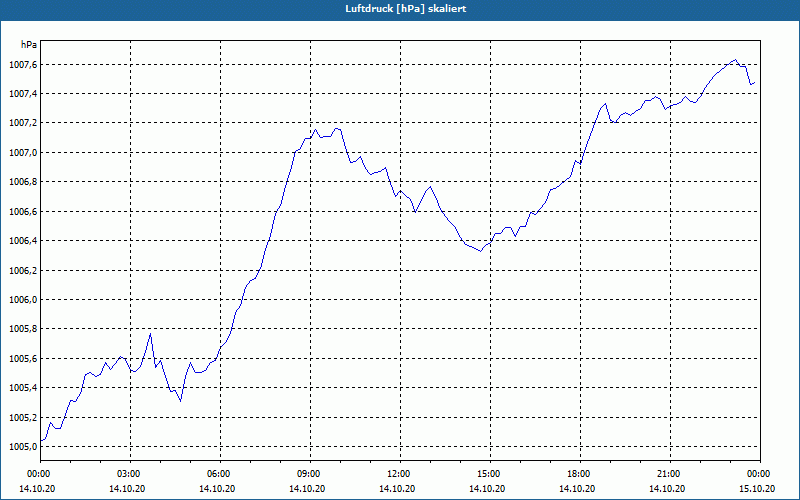Pick the y-axis label "1005,4"

[23, 388]
